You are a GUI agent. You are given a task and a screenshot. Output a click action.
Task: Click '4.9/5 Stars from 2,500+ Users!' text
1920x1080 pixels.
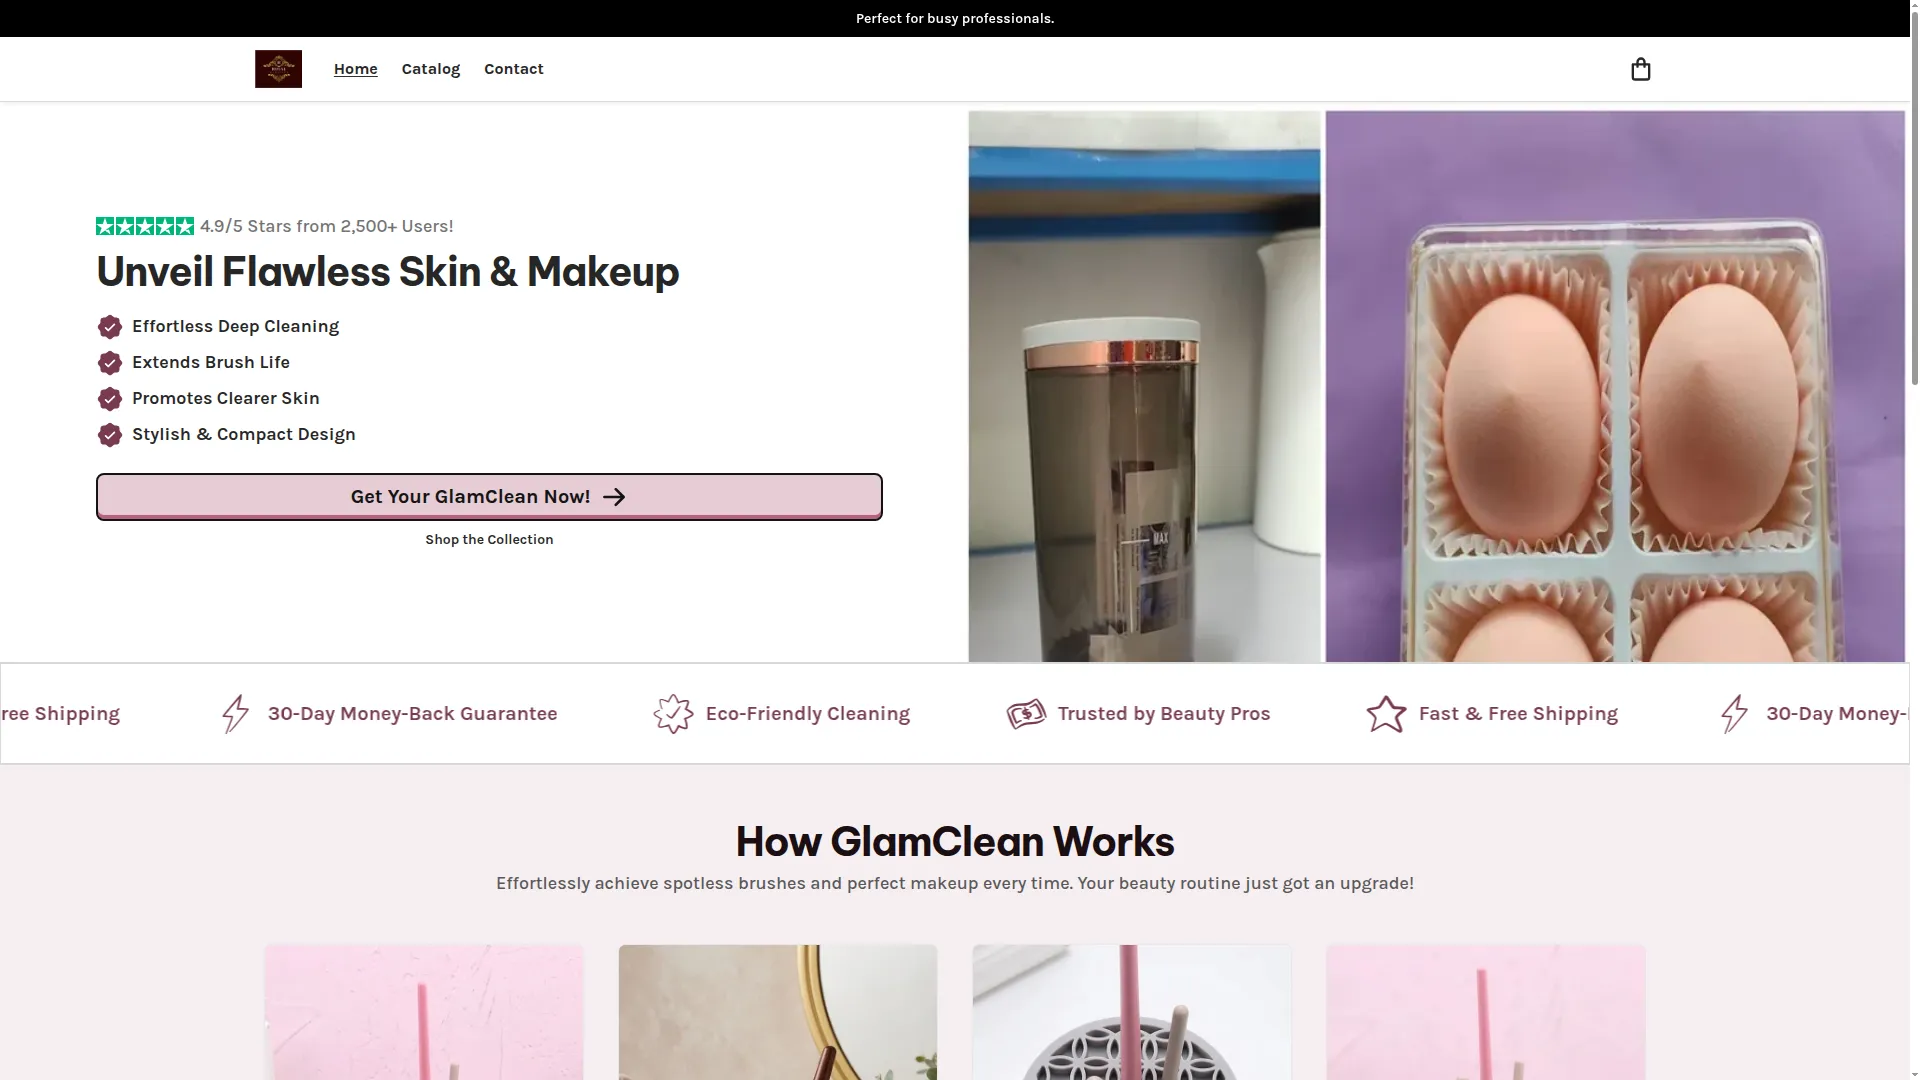coord(327,226)
